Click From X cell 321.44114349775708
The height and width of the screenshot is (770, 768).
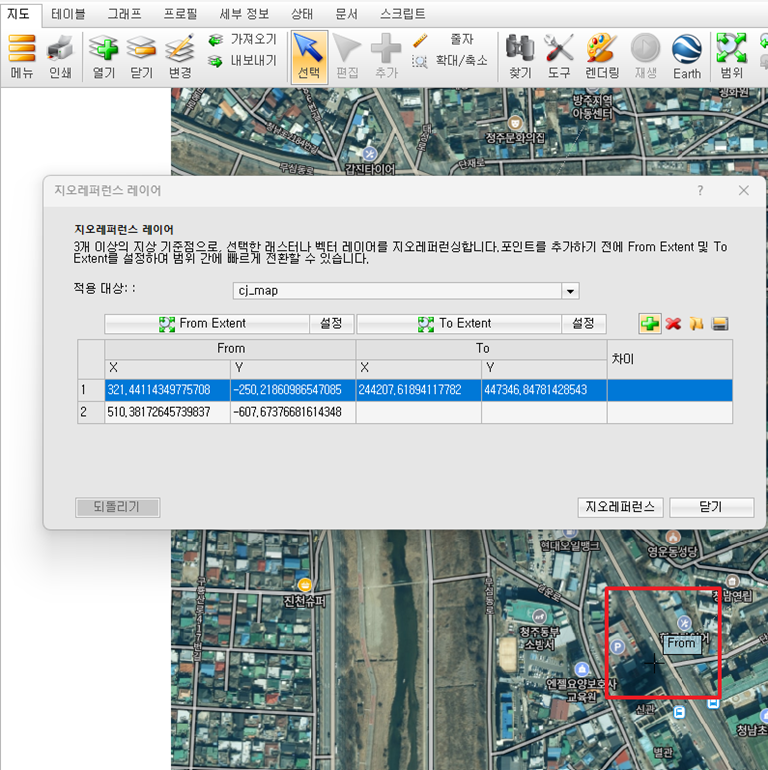167,390
